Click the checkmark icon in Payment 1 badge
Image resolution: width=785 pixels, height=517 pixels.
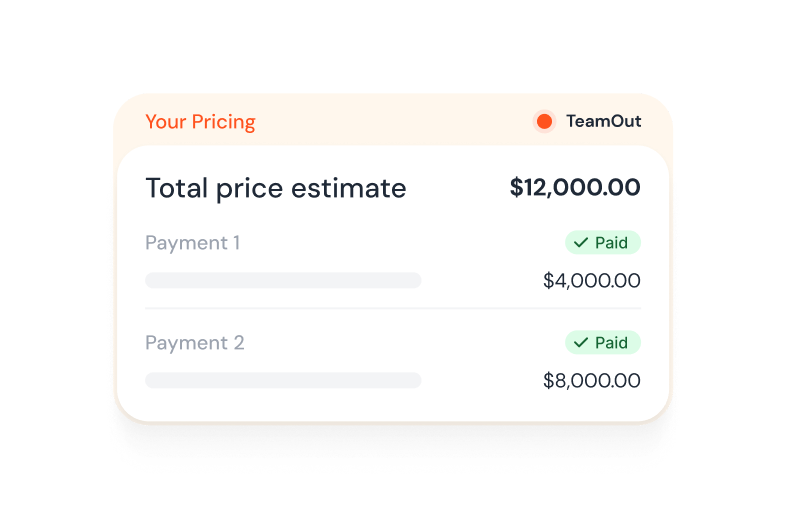tap(580, 243)
